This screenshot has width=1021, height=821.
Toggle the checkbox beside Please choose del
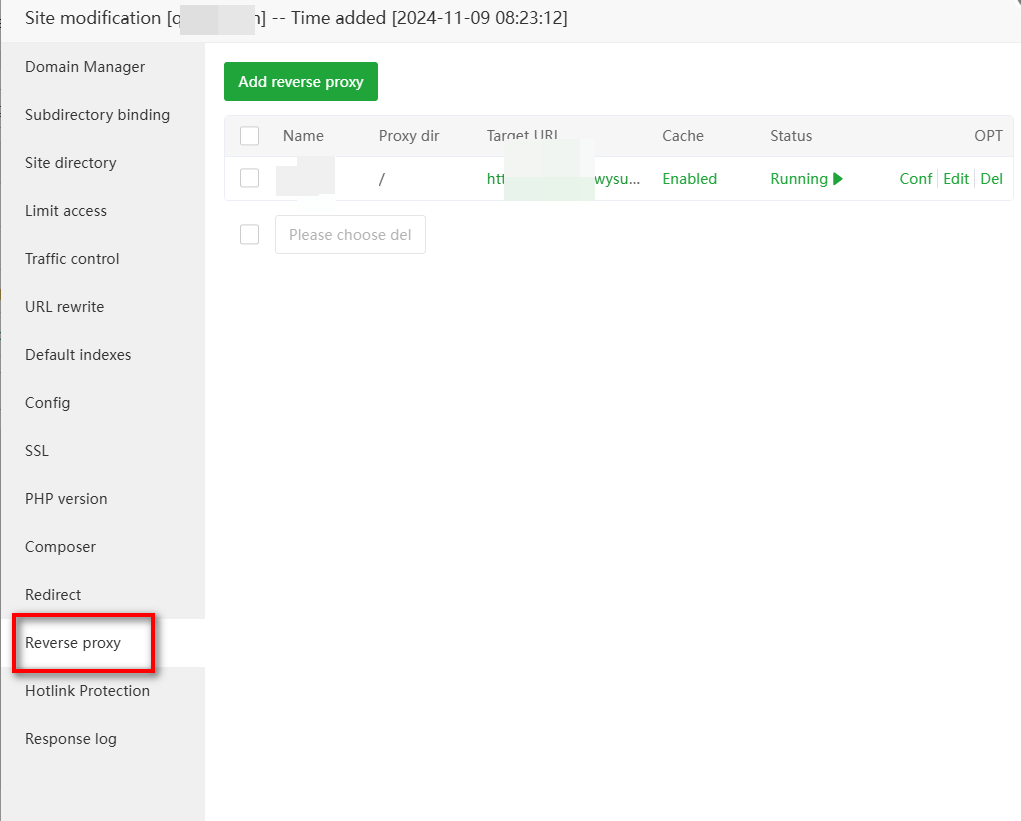click(250, 235)
